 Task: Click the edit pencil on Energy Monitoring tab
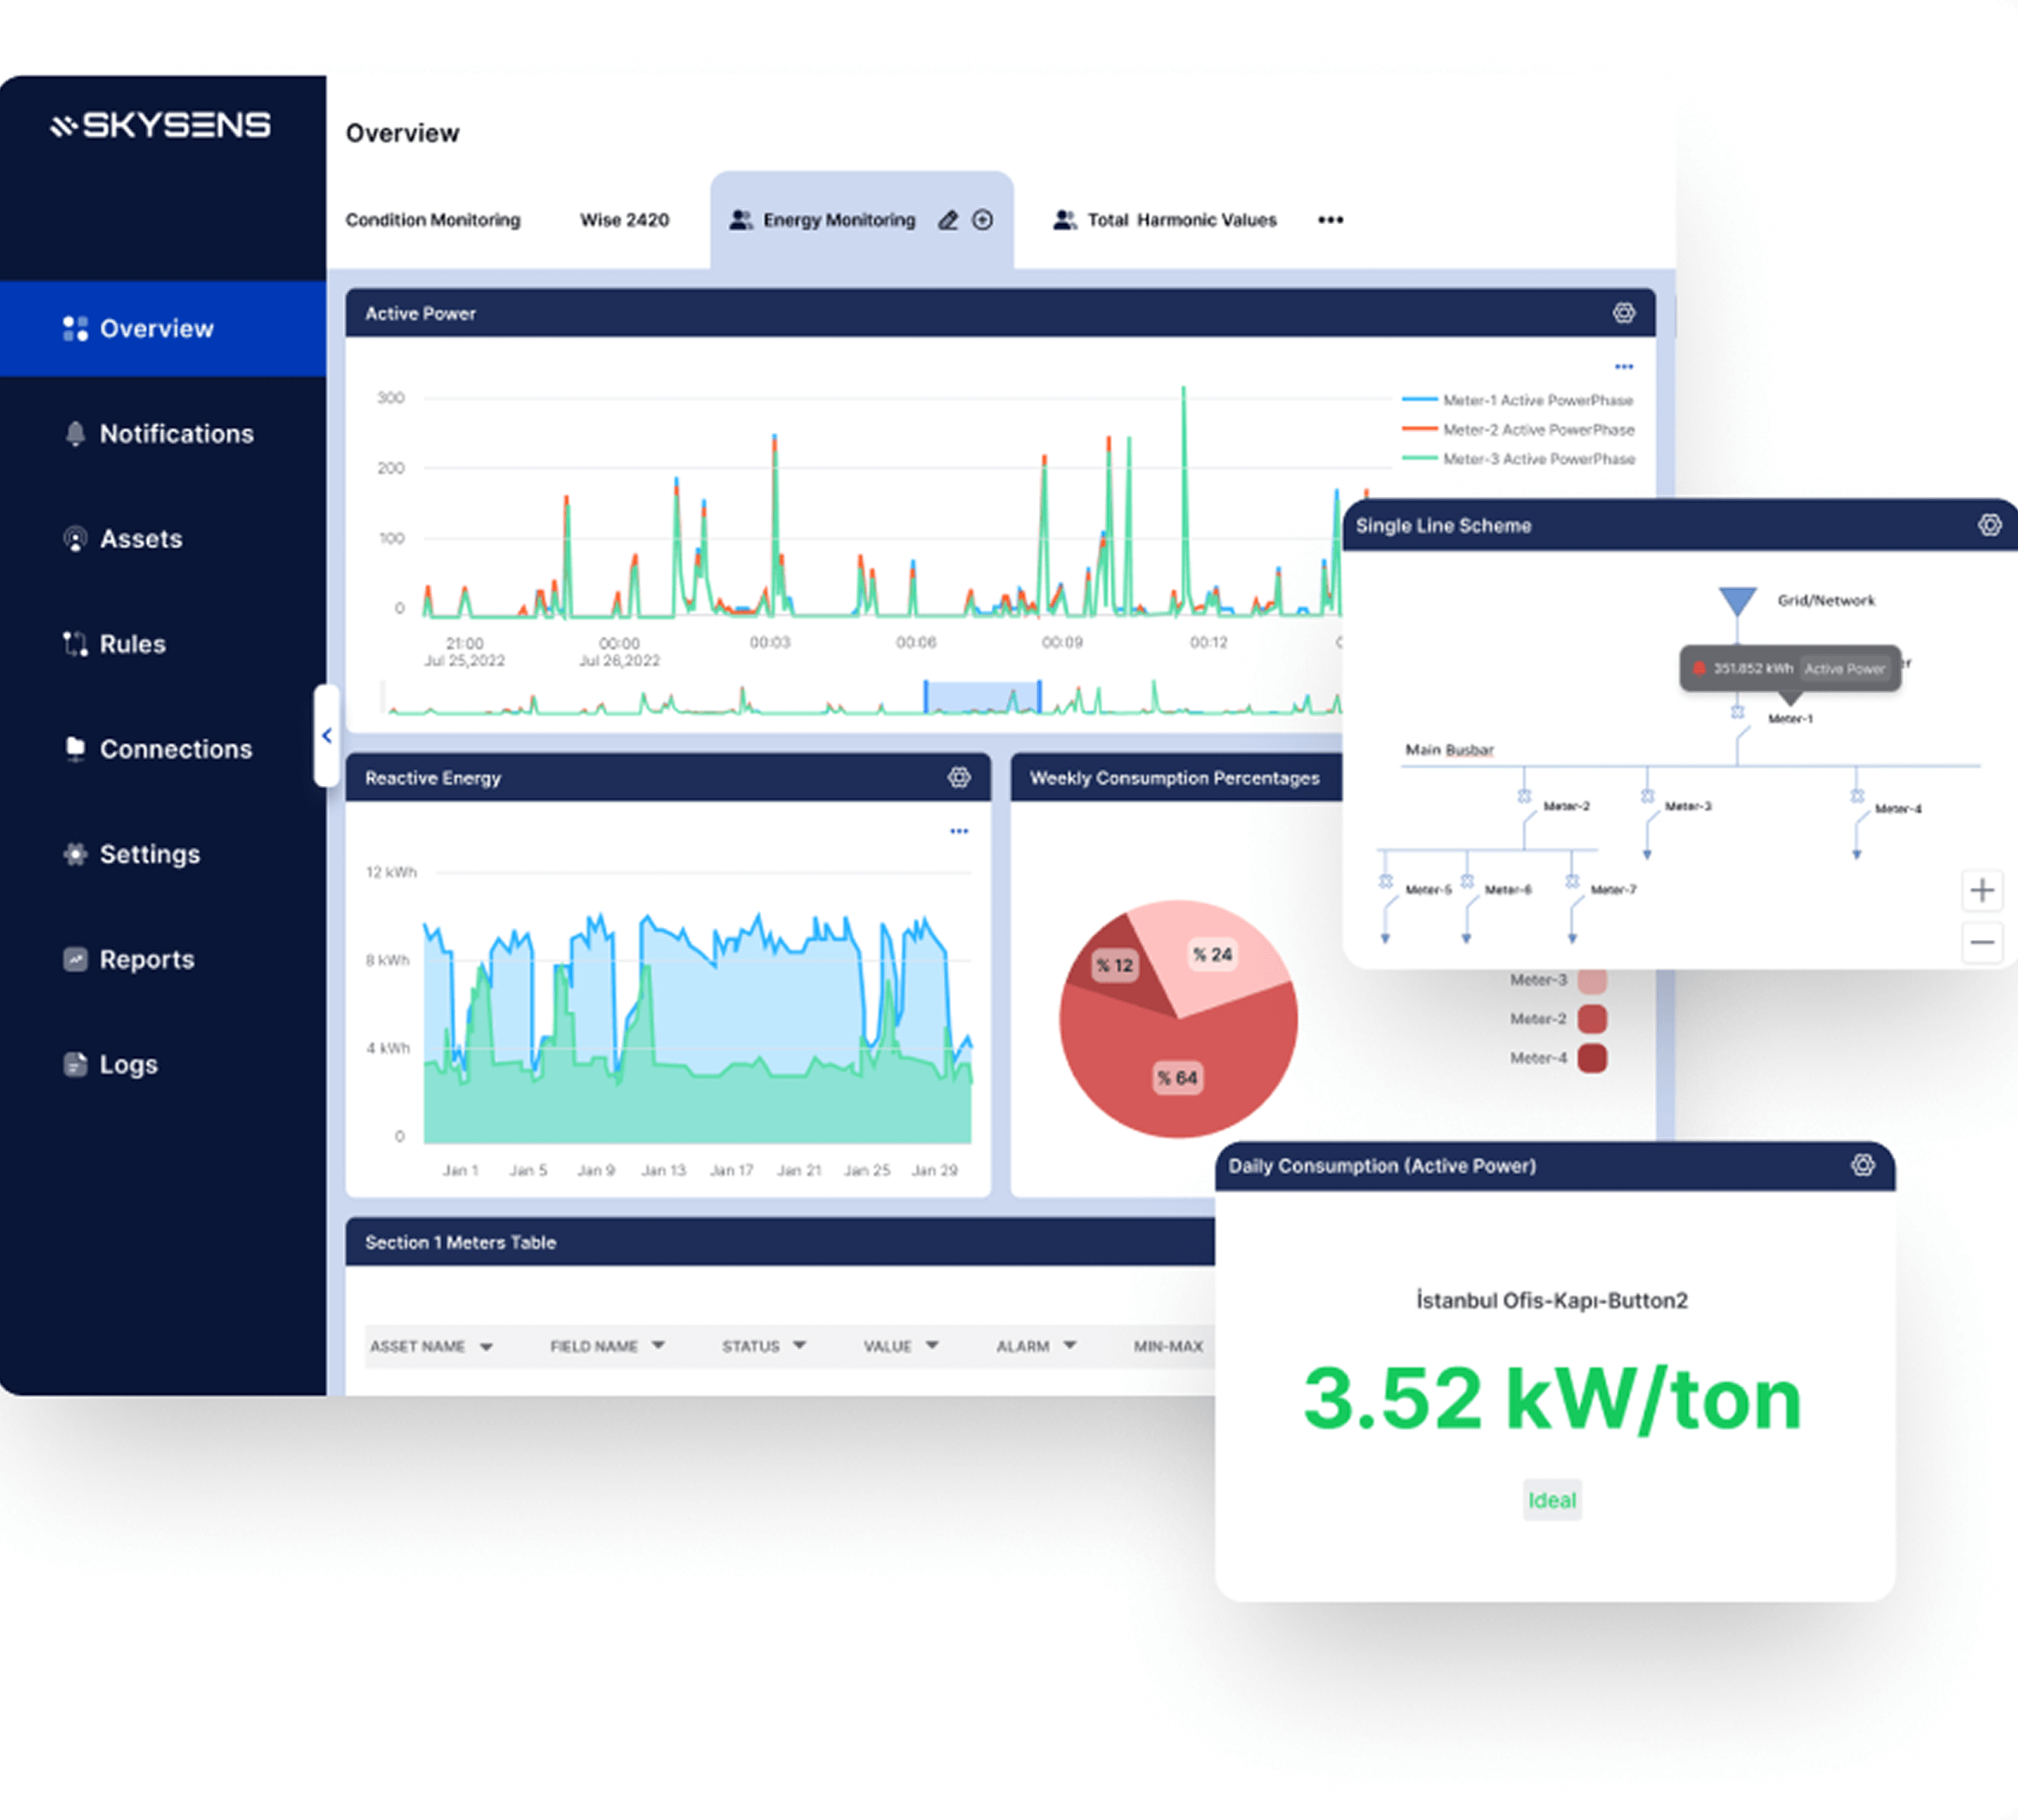point(948,220)
